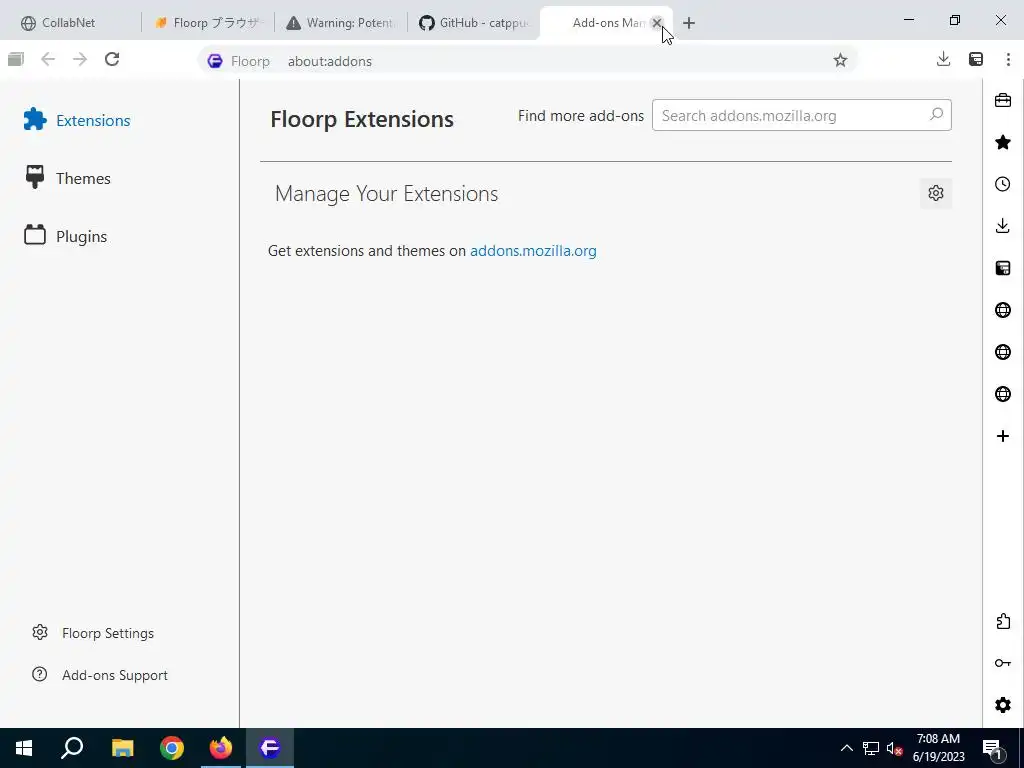Image resolution: width=1024 pixels, height=768 pixels.
Task: Click the Floorp taskbar icon
Action: pos(270,748)
